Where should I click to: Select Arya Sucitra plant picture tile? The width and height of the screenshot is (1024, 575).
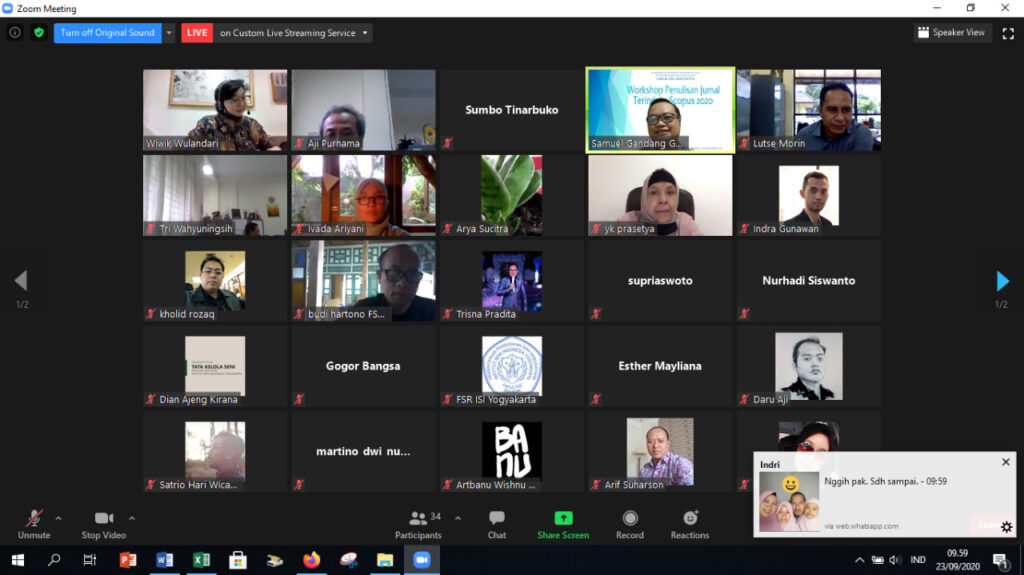(511, 195)
